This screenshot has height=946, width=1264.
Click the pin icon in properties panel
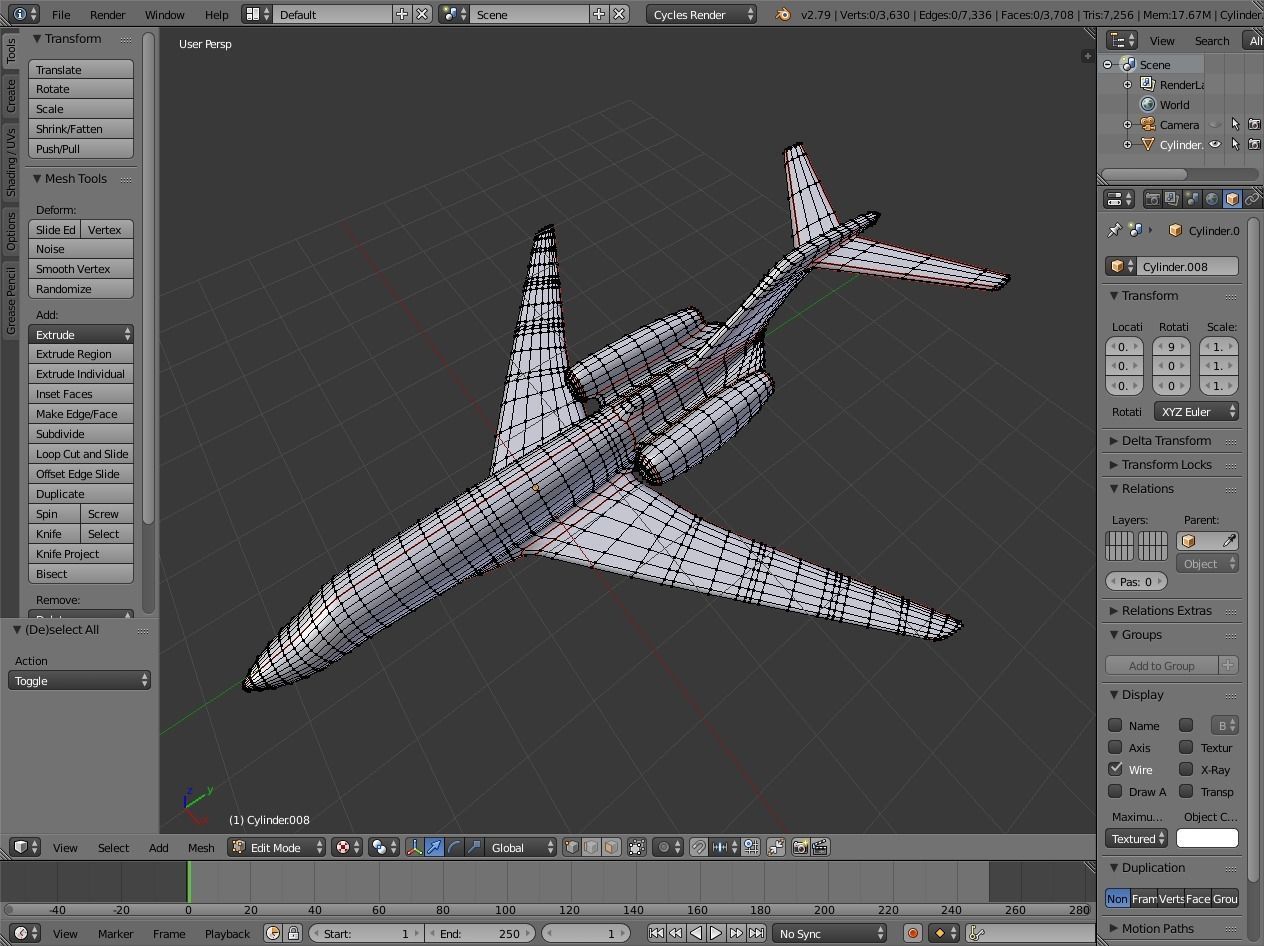[x=1114, y=230]
